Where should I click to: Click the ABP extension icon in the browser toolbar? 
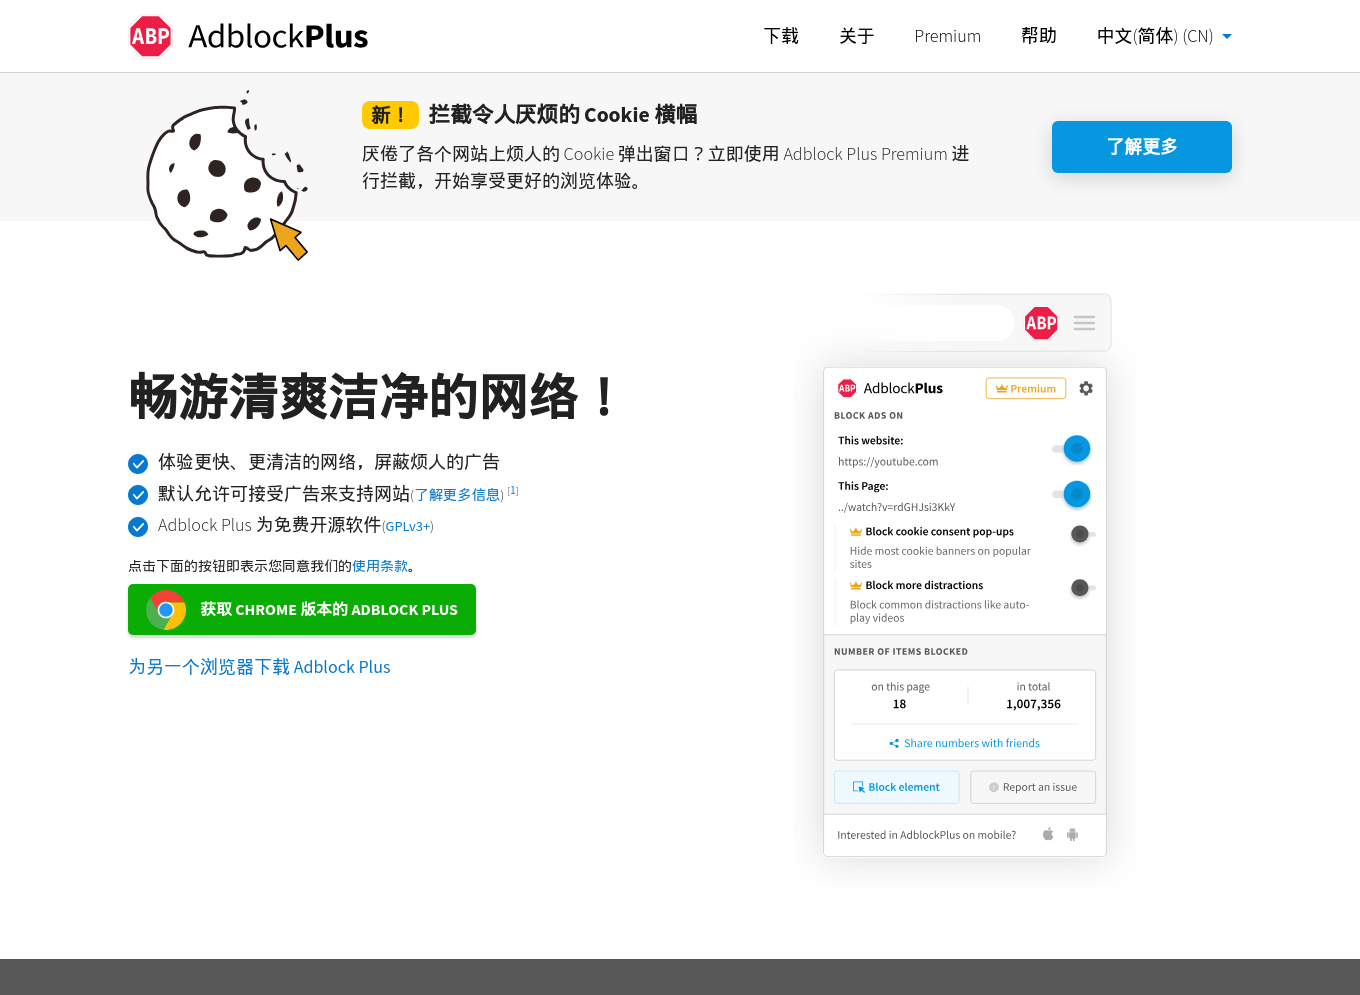(x=1041, y=323)
